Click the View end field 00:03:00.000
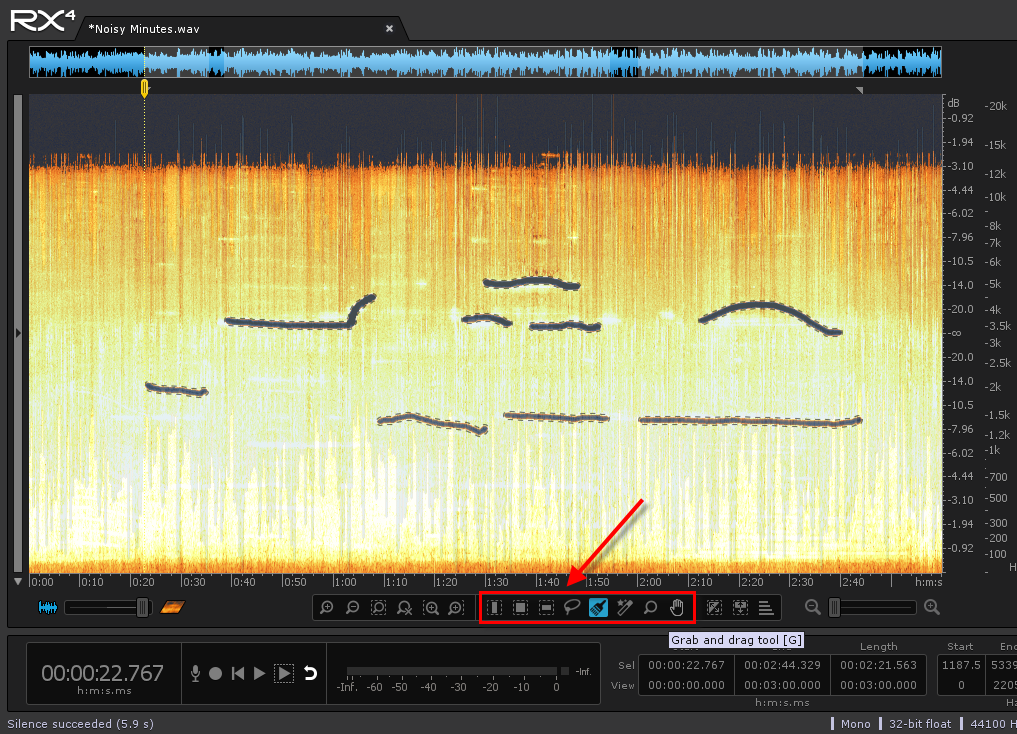1017x734 pixels. [x=782, y=685]
